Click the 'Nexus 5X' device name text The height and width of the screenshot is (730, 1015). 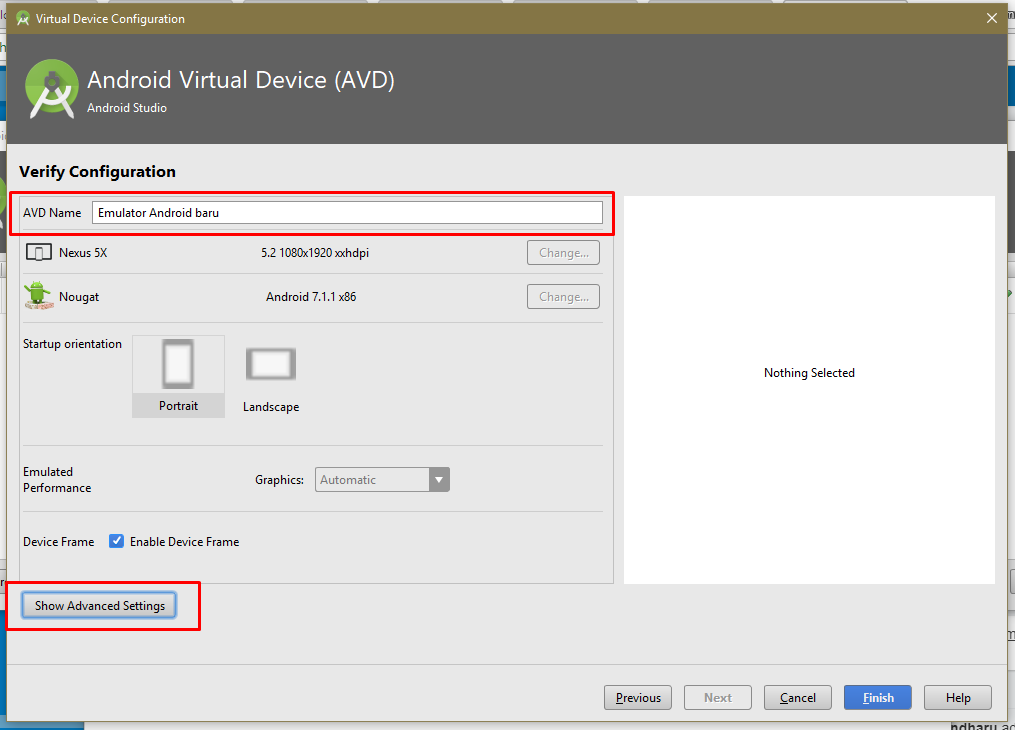83,253
